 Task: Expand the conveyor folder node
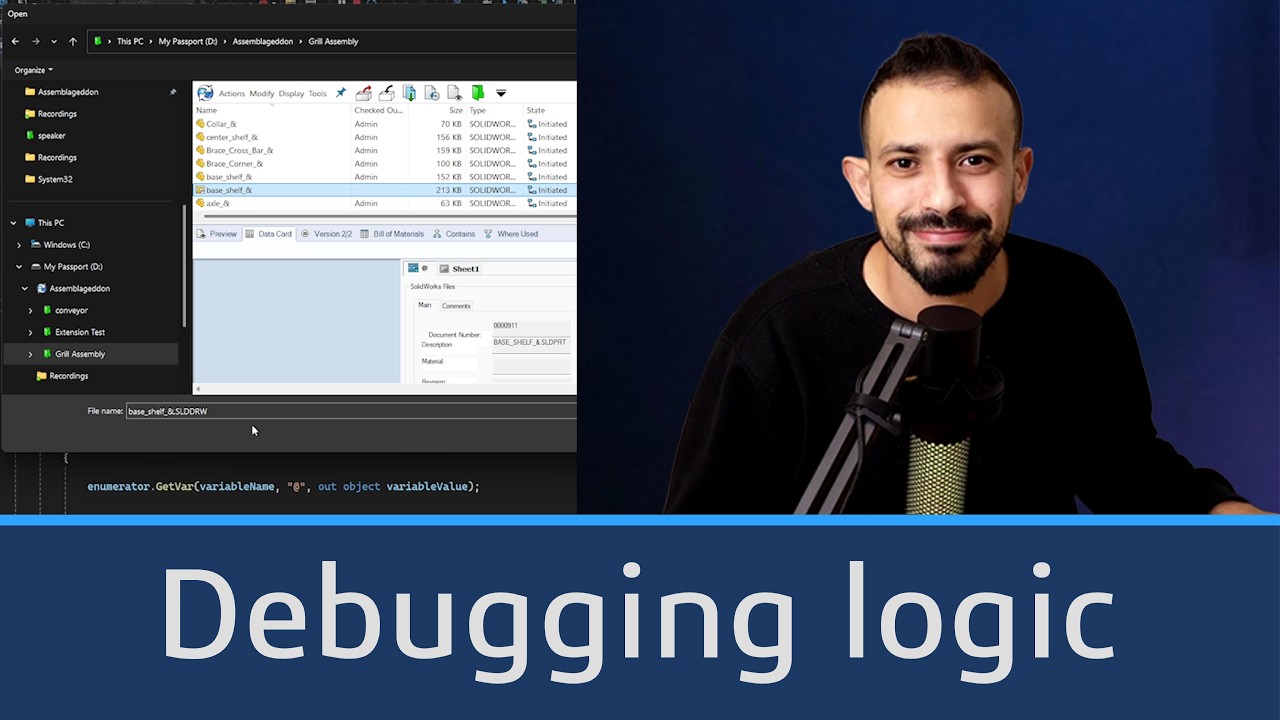30,310
